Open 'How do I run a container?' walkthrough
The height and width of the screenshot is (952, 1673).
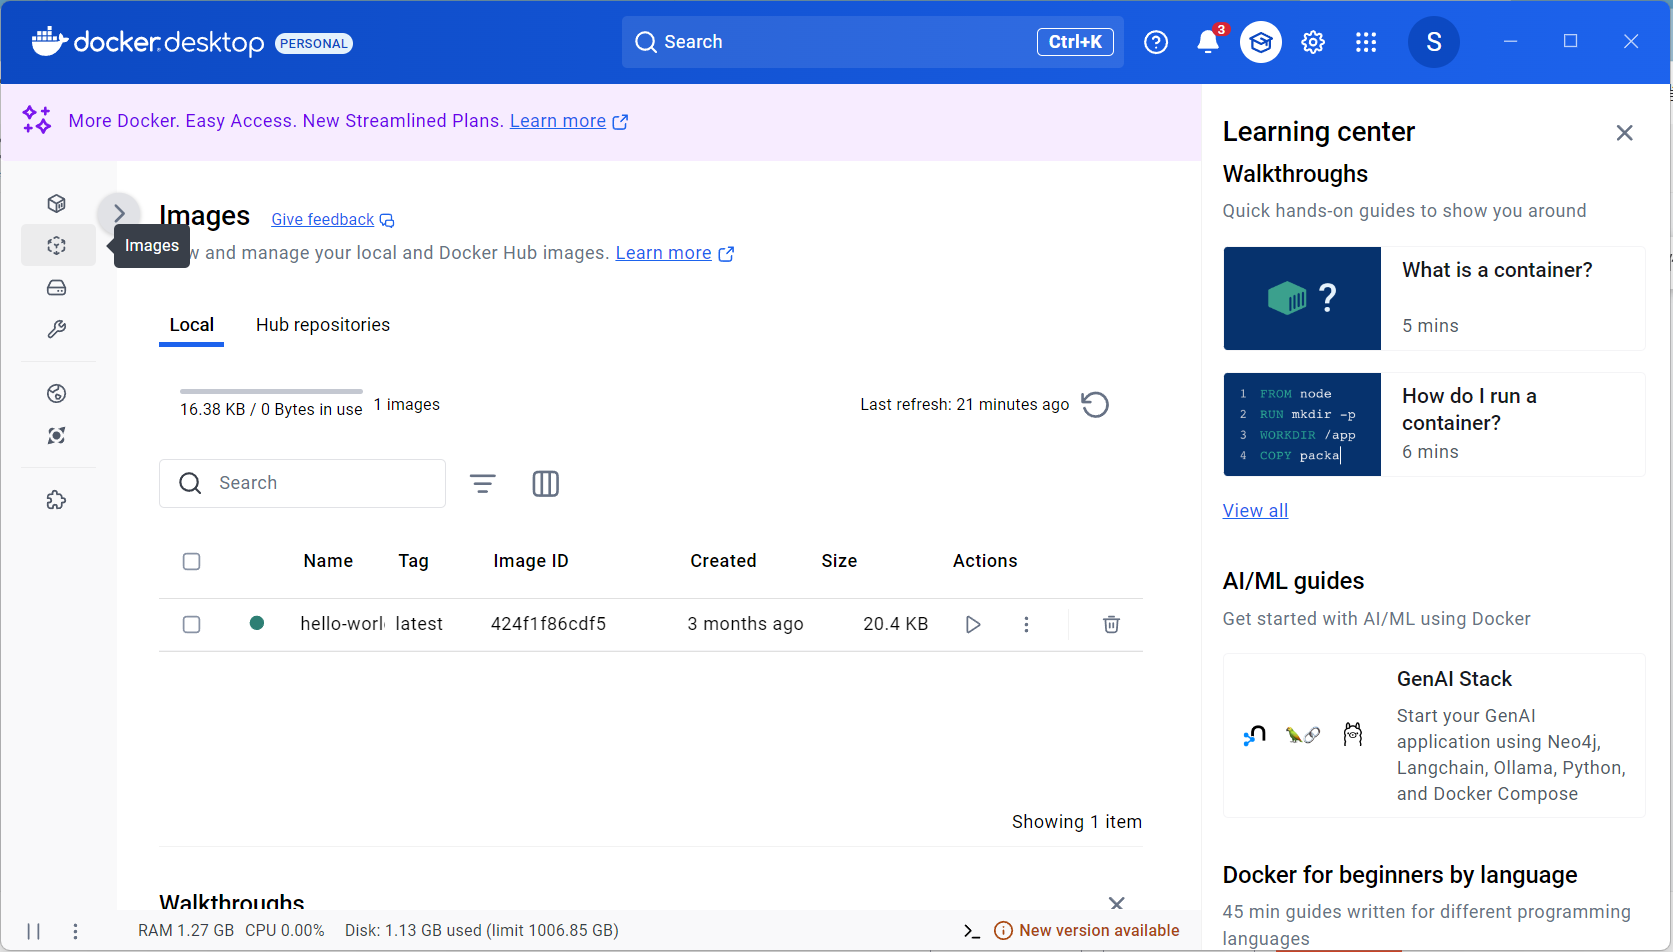point(1434,425)
